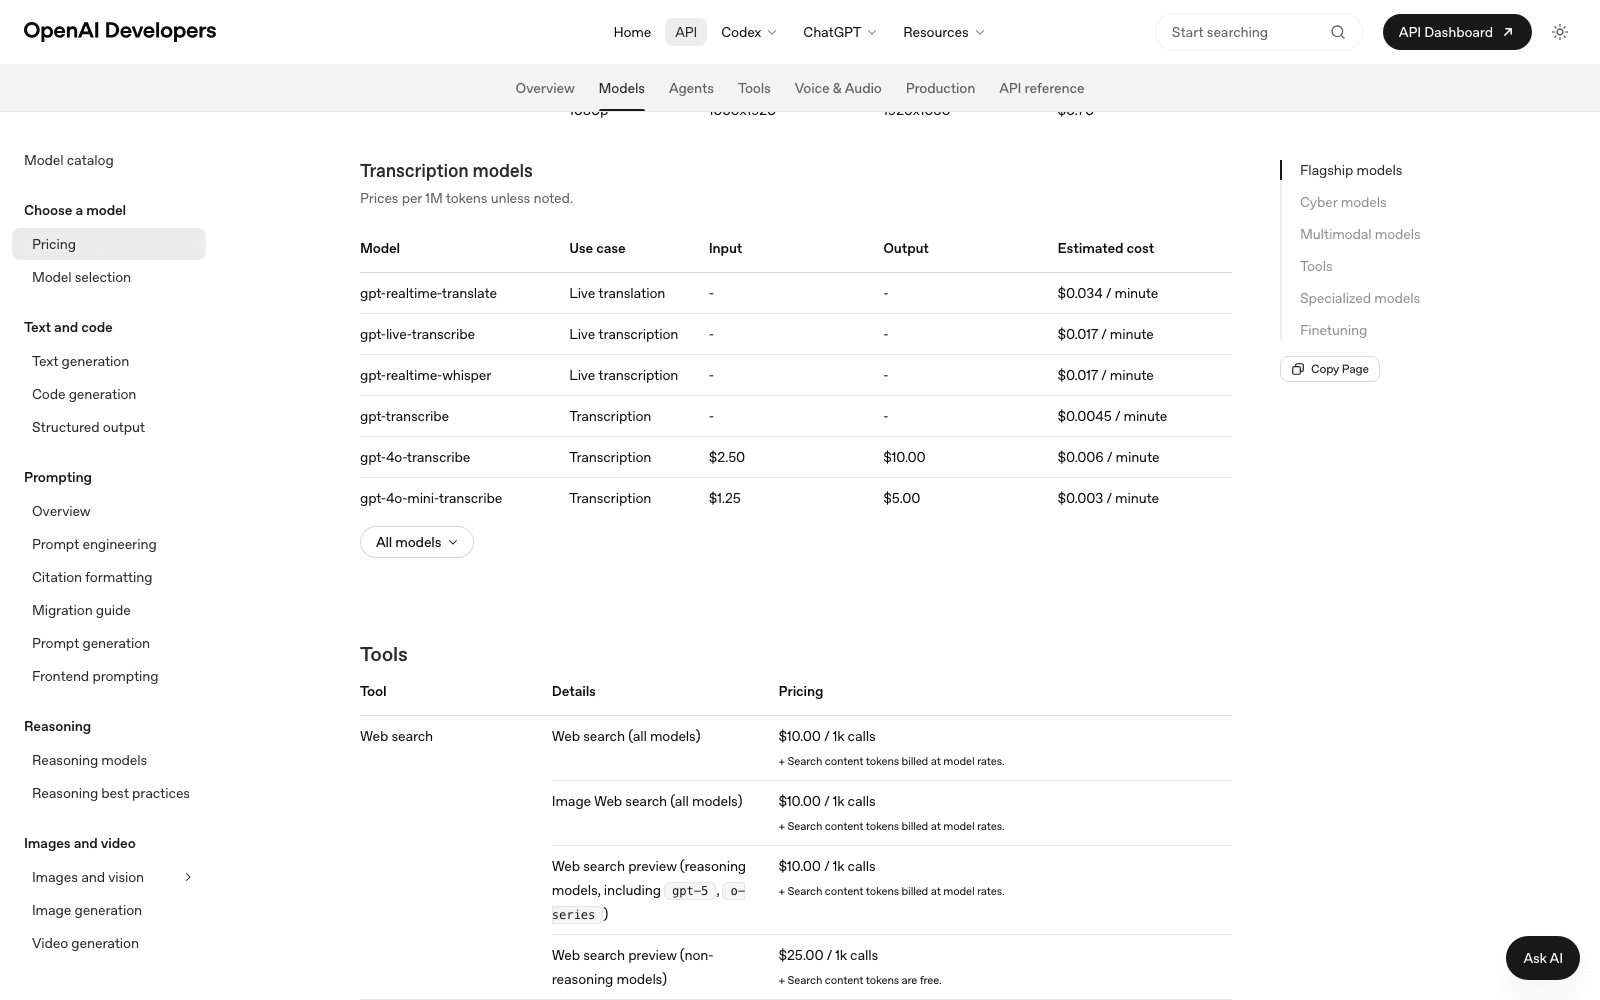The image size is (1600, 1000).
Task: Open Image generation sidebar link
Action: 87,910
